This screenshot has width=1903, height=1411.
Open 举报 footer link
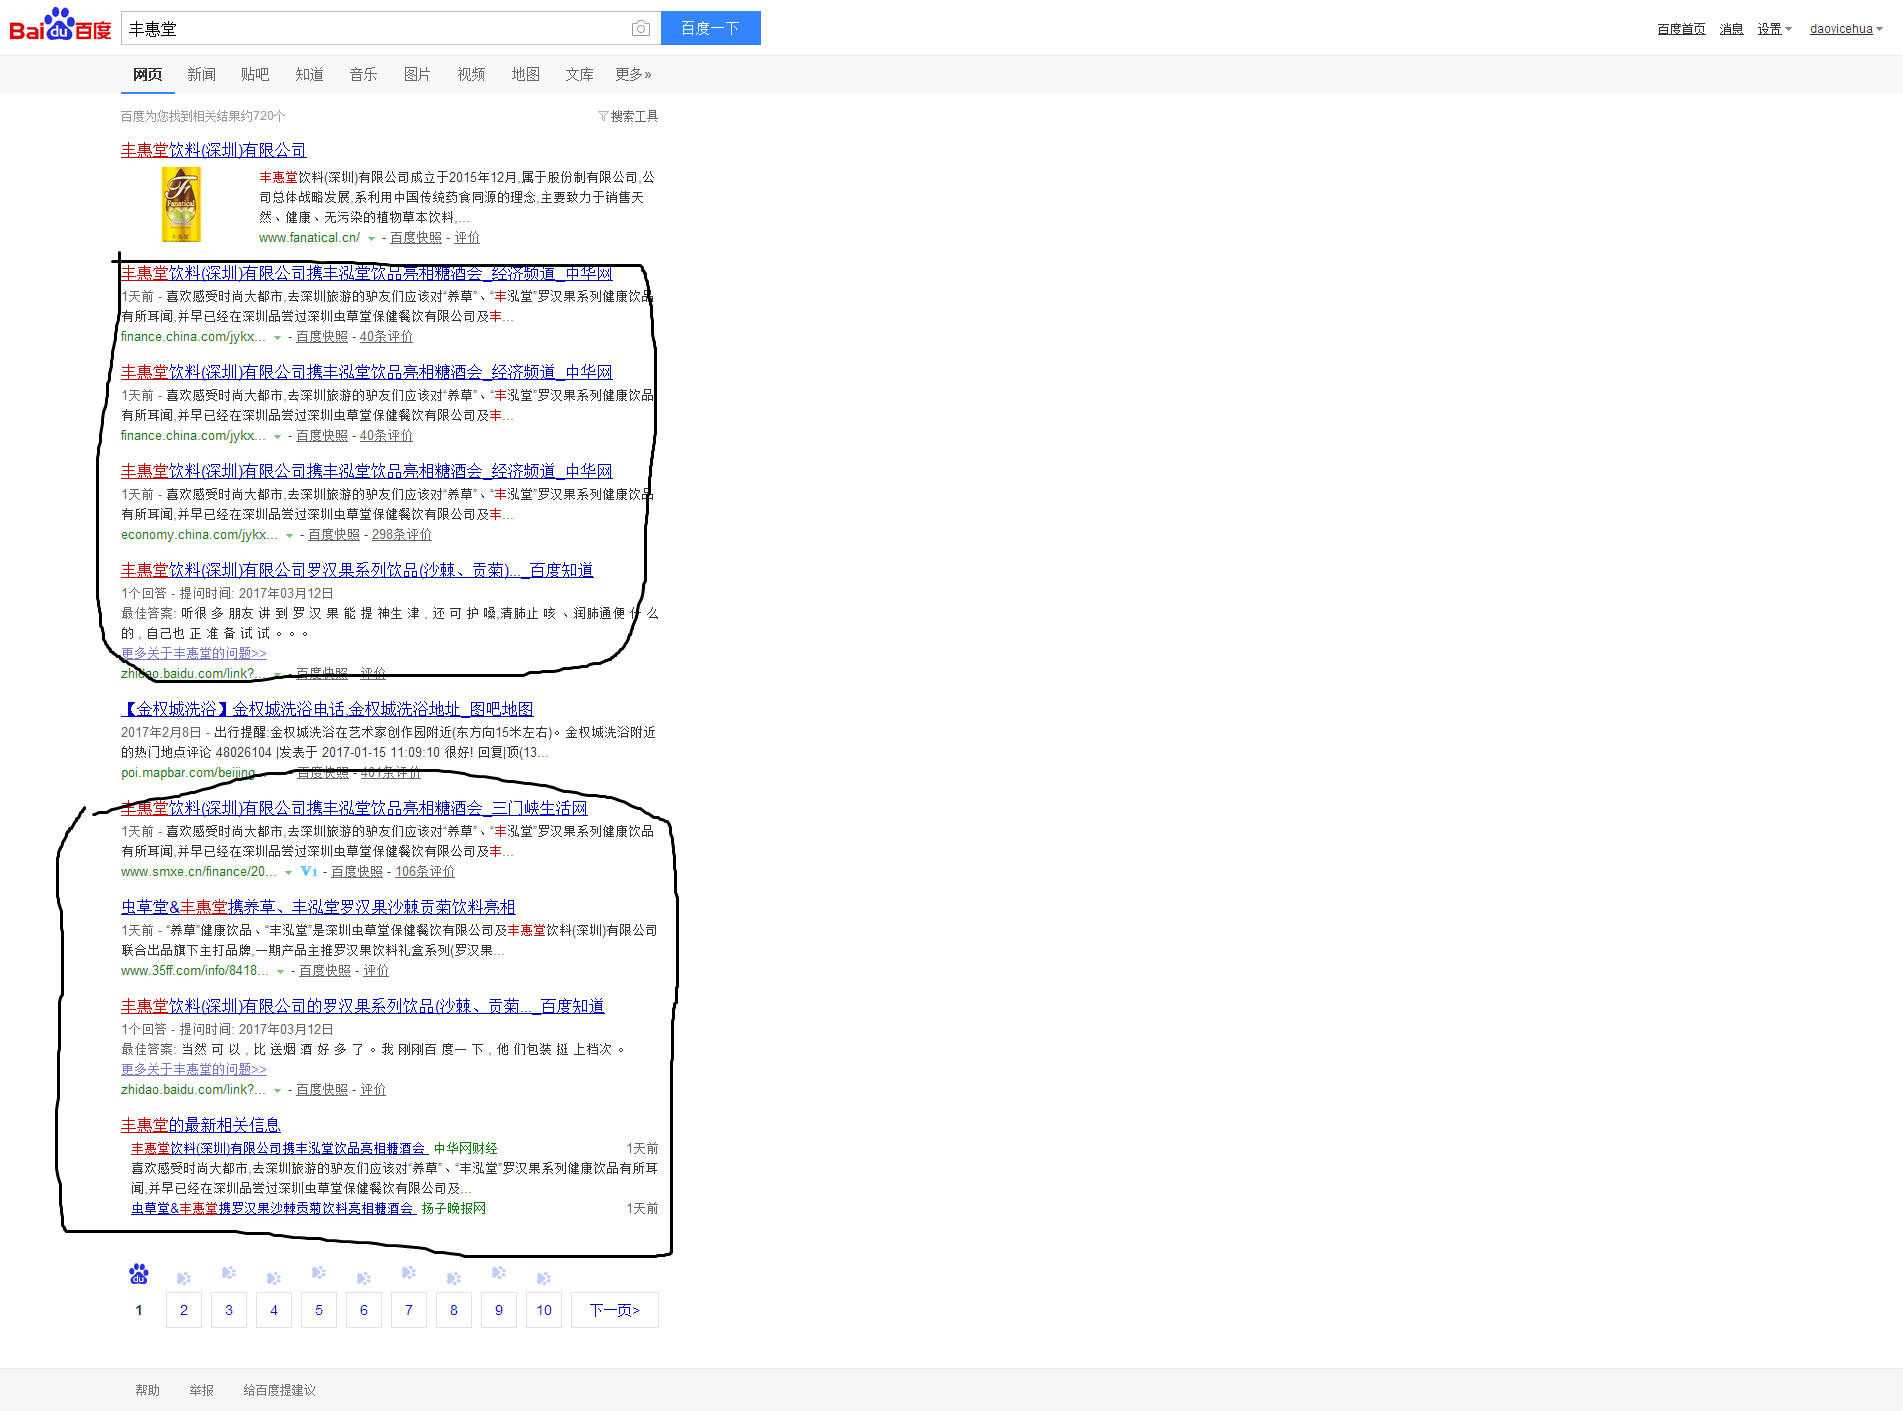point(202,1390)
